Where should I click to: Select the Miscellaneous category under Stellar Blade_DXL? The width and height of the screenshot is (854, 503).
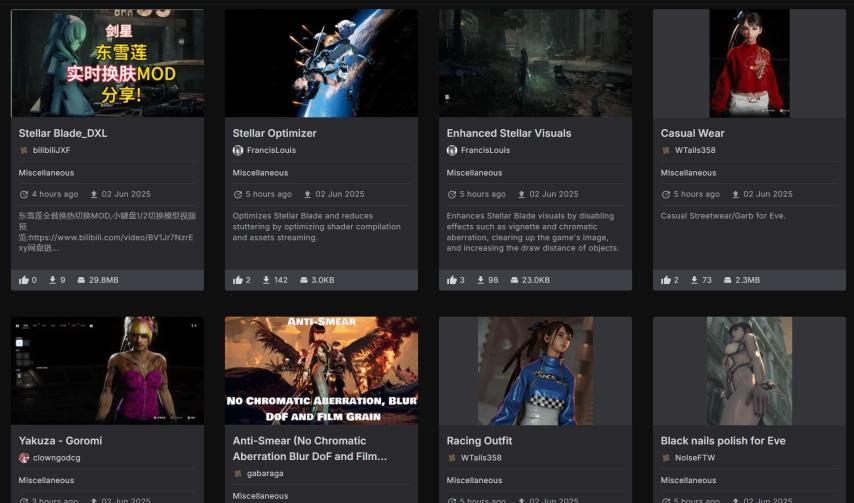pos(46,173)
